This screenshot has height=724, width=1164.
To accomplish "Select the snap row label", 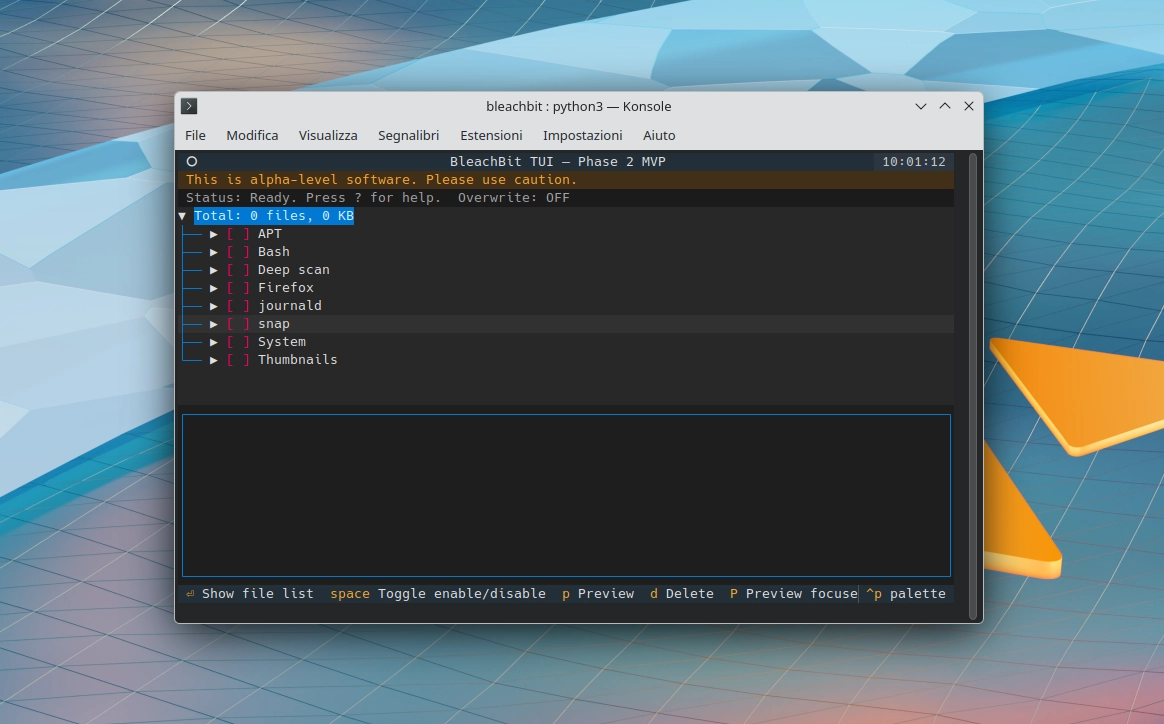I will 274,324.
